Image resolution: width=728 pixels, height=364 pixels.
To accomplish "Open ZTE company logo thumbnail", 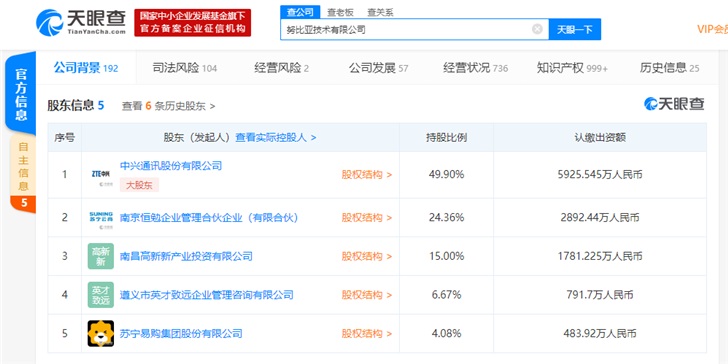I will point(101,175).
